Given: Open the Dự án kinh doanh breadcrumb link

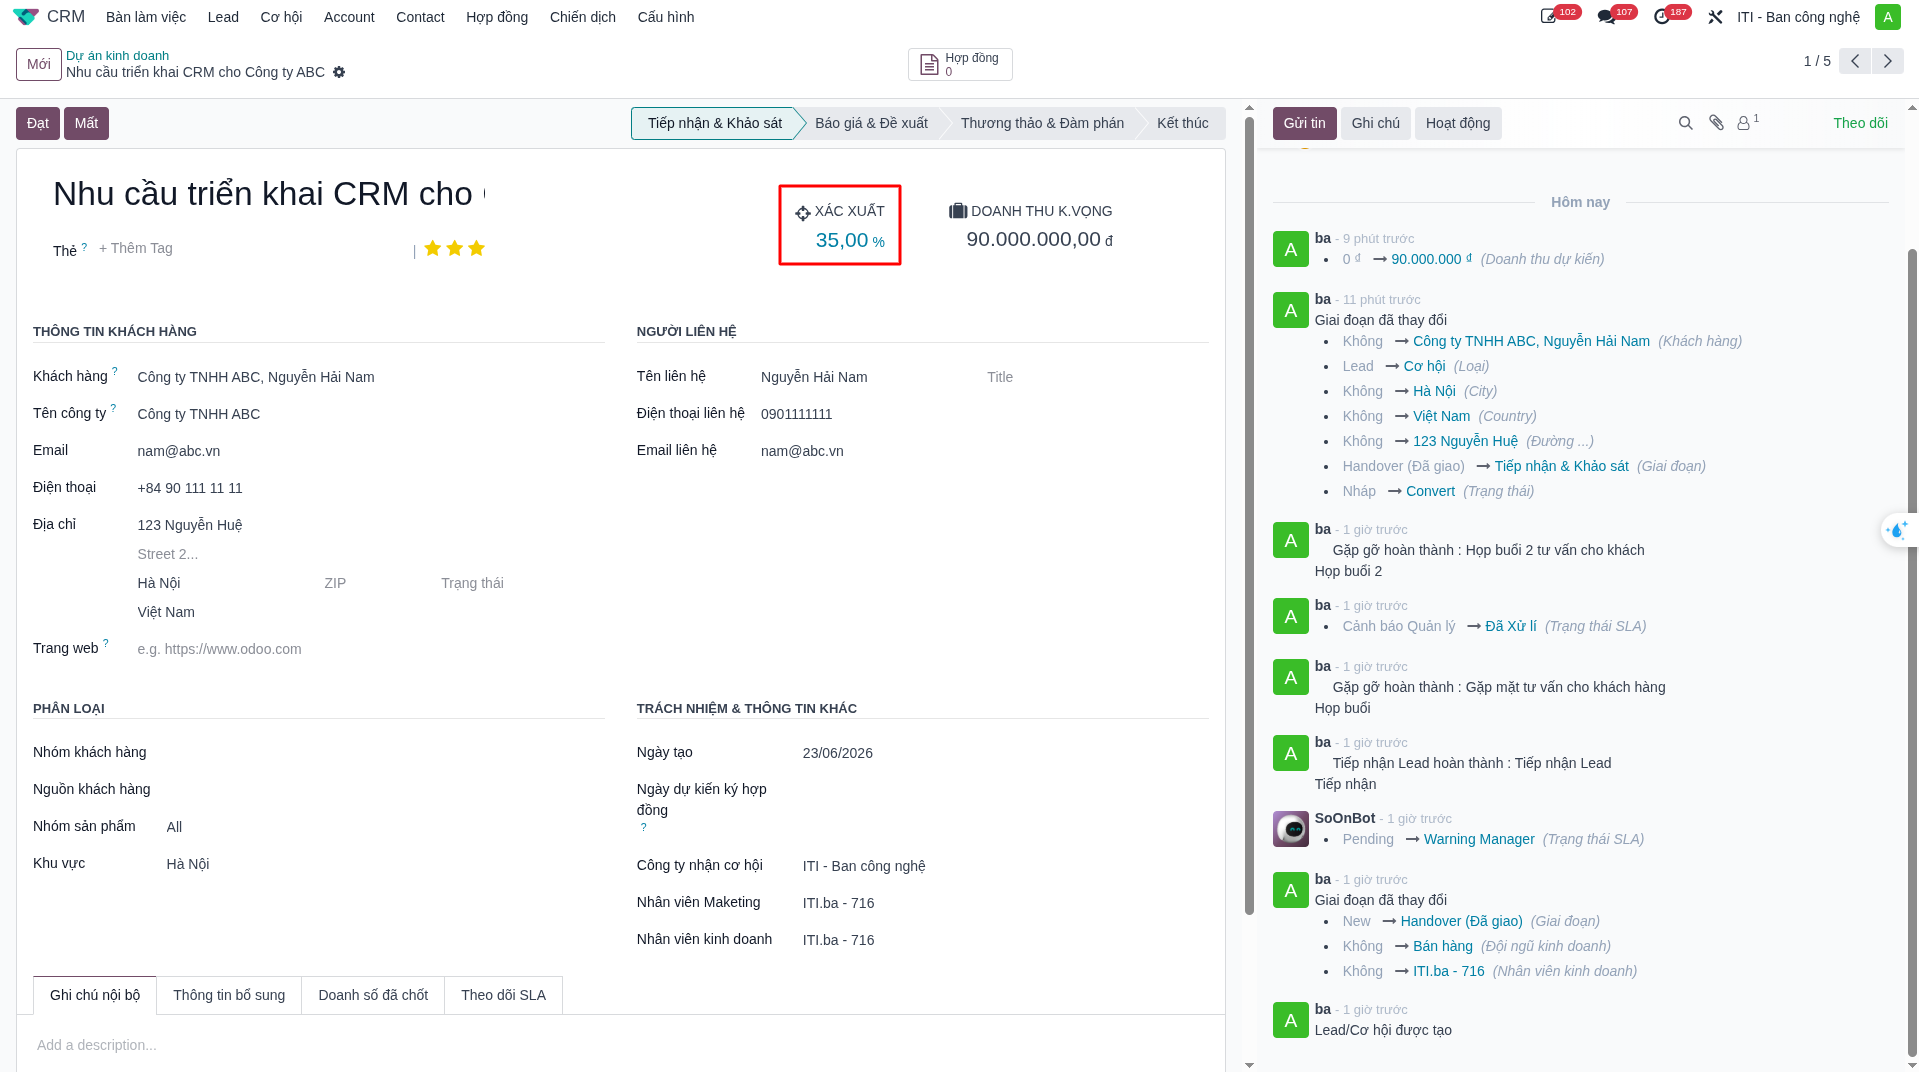Looking at the screenshot, I should coord(117,55).
